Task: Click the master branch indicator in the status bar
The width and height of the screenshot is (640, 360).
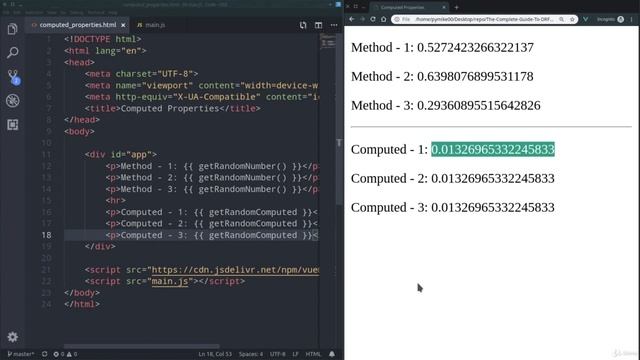Action: [x=21, y=354]
